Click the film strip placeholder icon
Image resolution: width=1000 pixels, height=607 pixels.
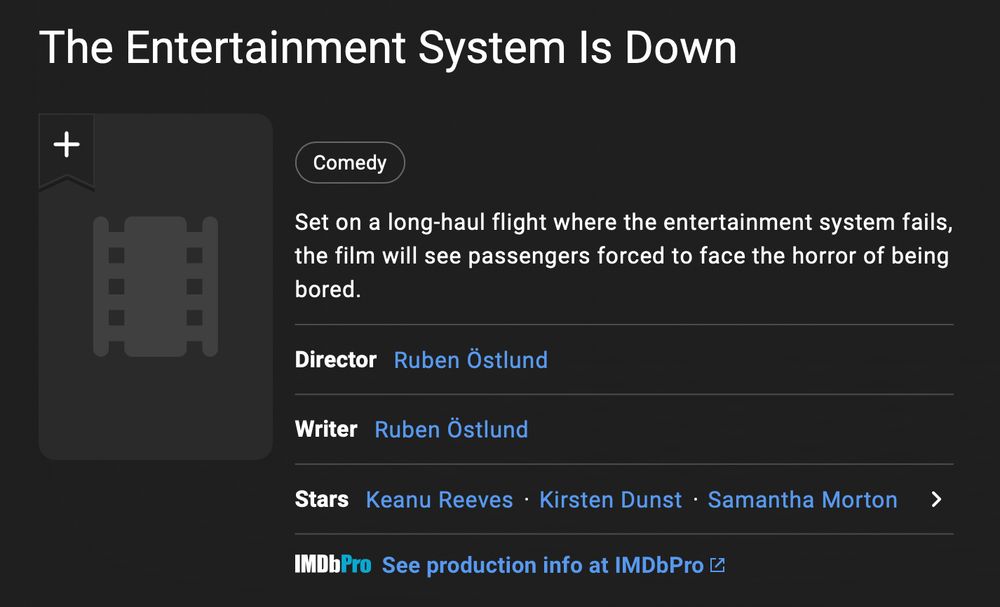coord(156,286)
